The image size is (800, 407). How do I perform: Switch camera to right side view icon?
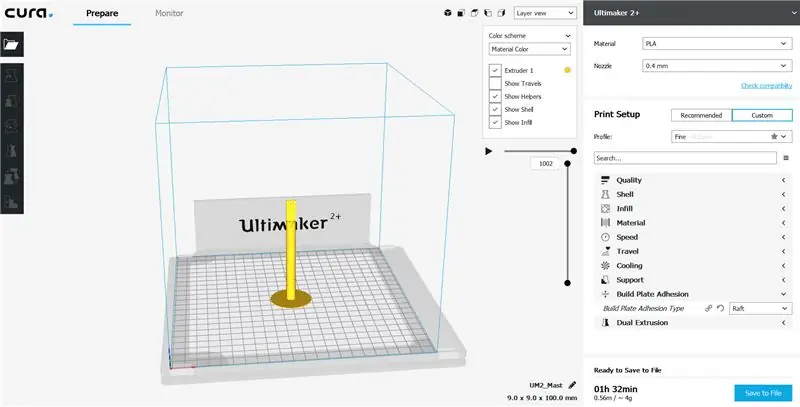502,13
